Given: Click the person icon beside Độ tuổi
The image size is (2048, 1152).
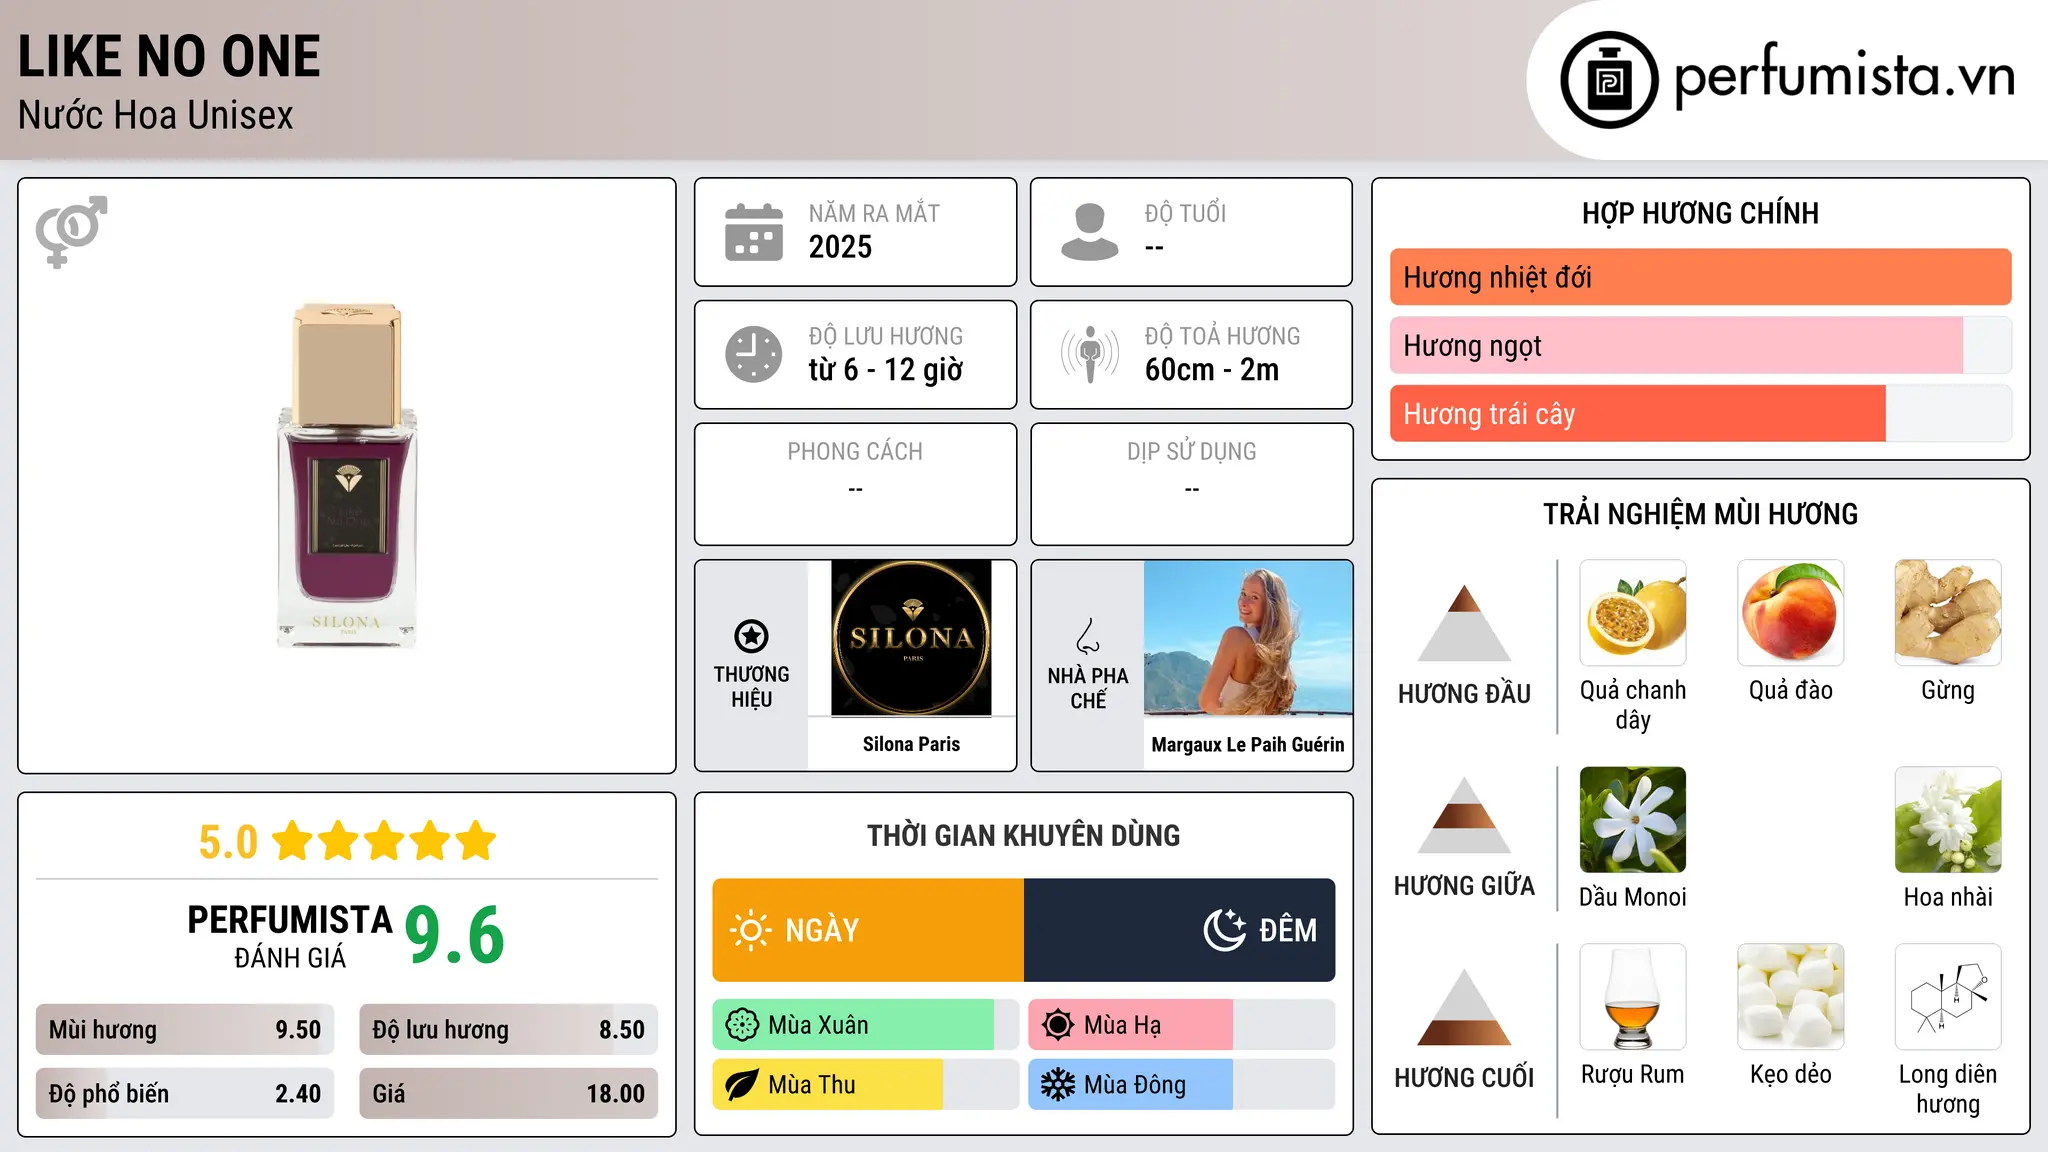Looking at the screenshot, I should [x=1090, y=232].
